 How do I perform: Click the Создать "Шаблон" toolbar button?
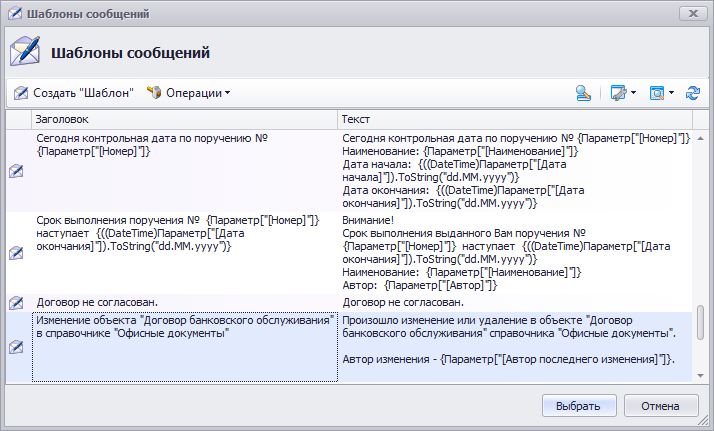tap(74, 93)
